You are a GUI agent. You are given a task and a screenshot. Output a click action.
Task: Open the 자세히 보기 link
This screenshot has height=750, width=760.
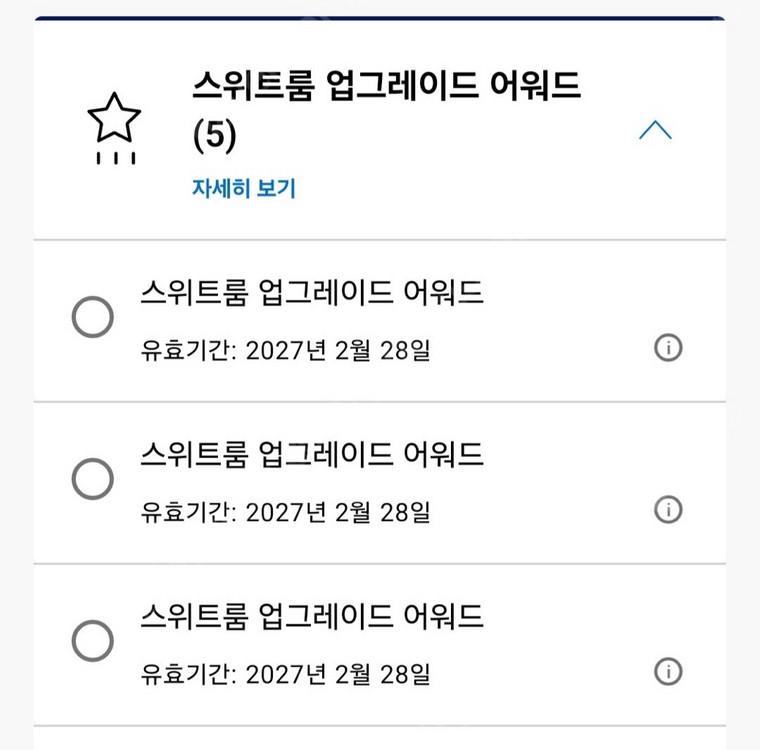click(244, 188)
